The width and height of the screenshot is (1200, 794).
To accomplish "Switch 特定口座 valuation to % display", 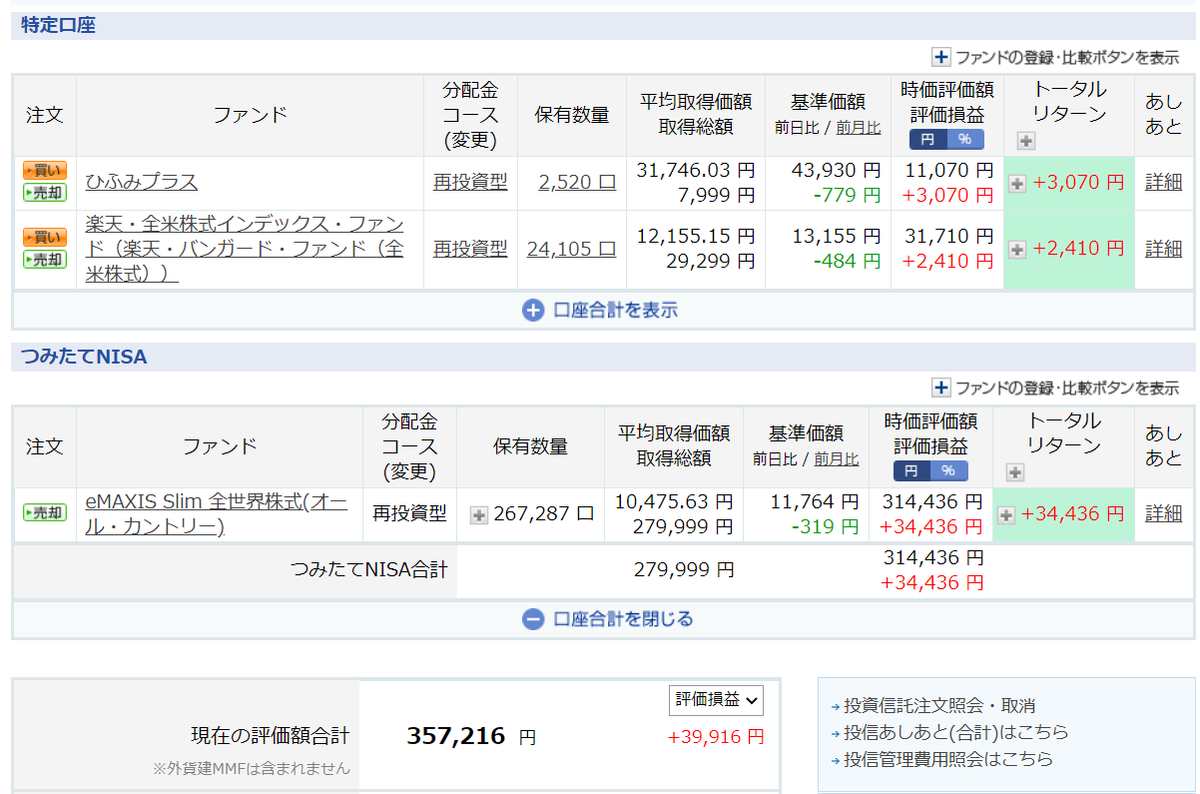I will click(x=965, y=139).
